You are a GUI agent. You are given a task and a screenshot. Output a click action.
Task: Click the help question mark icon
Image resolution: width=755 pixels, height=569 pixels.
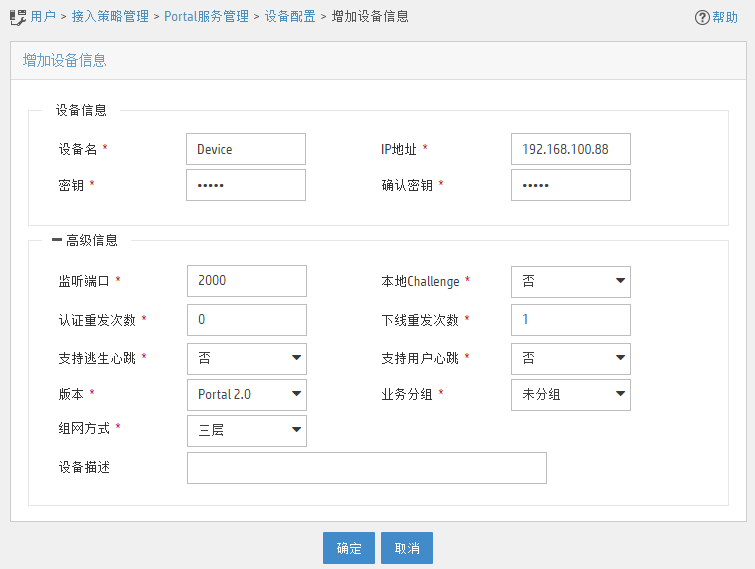point(702,18)
